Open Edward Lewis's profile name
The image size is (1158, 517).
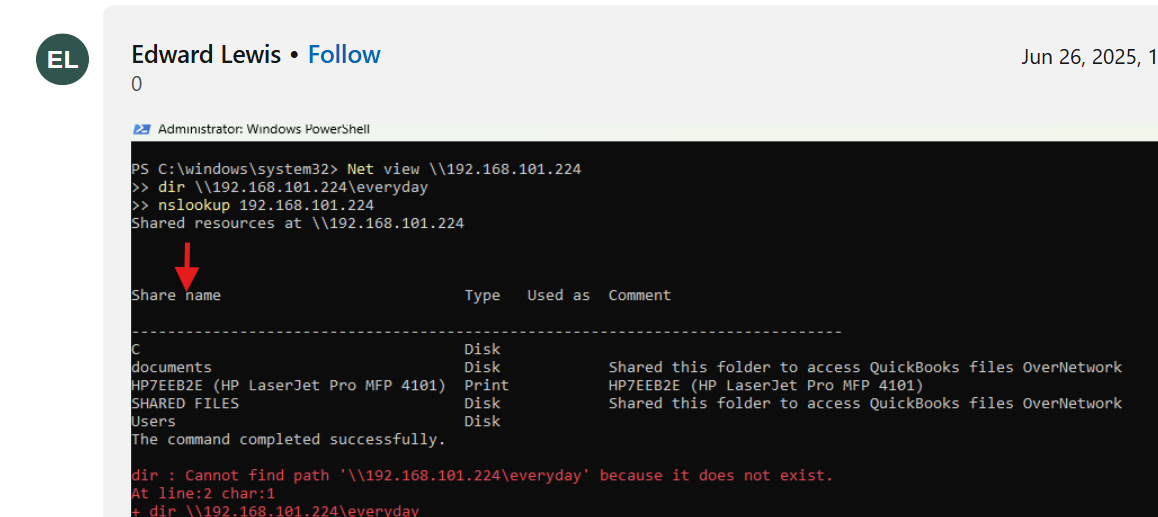click(206, 55)
